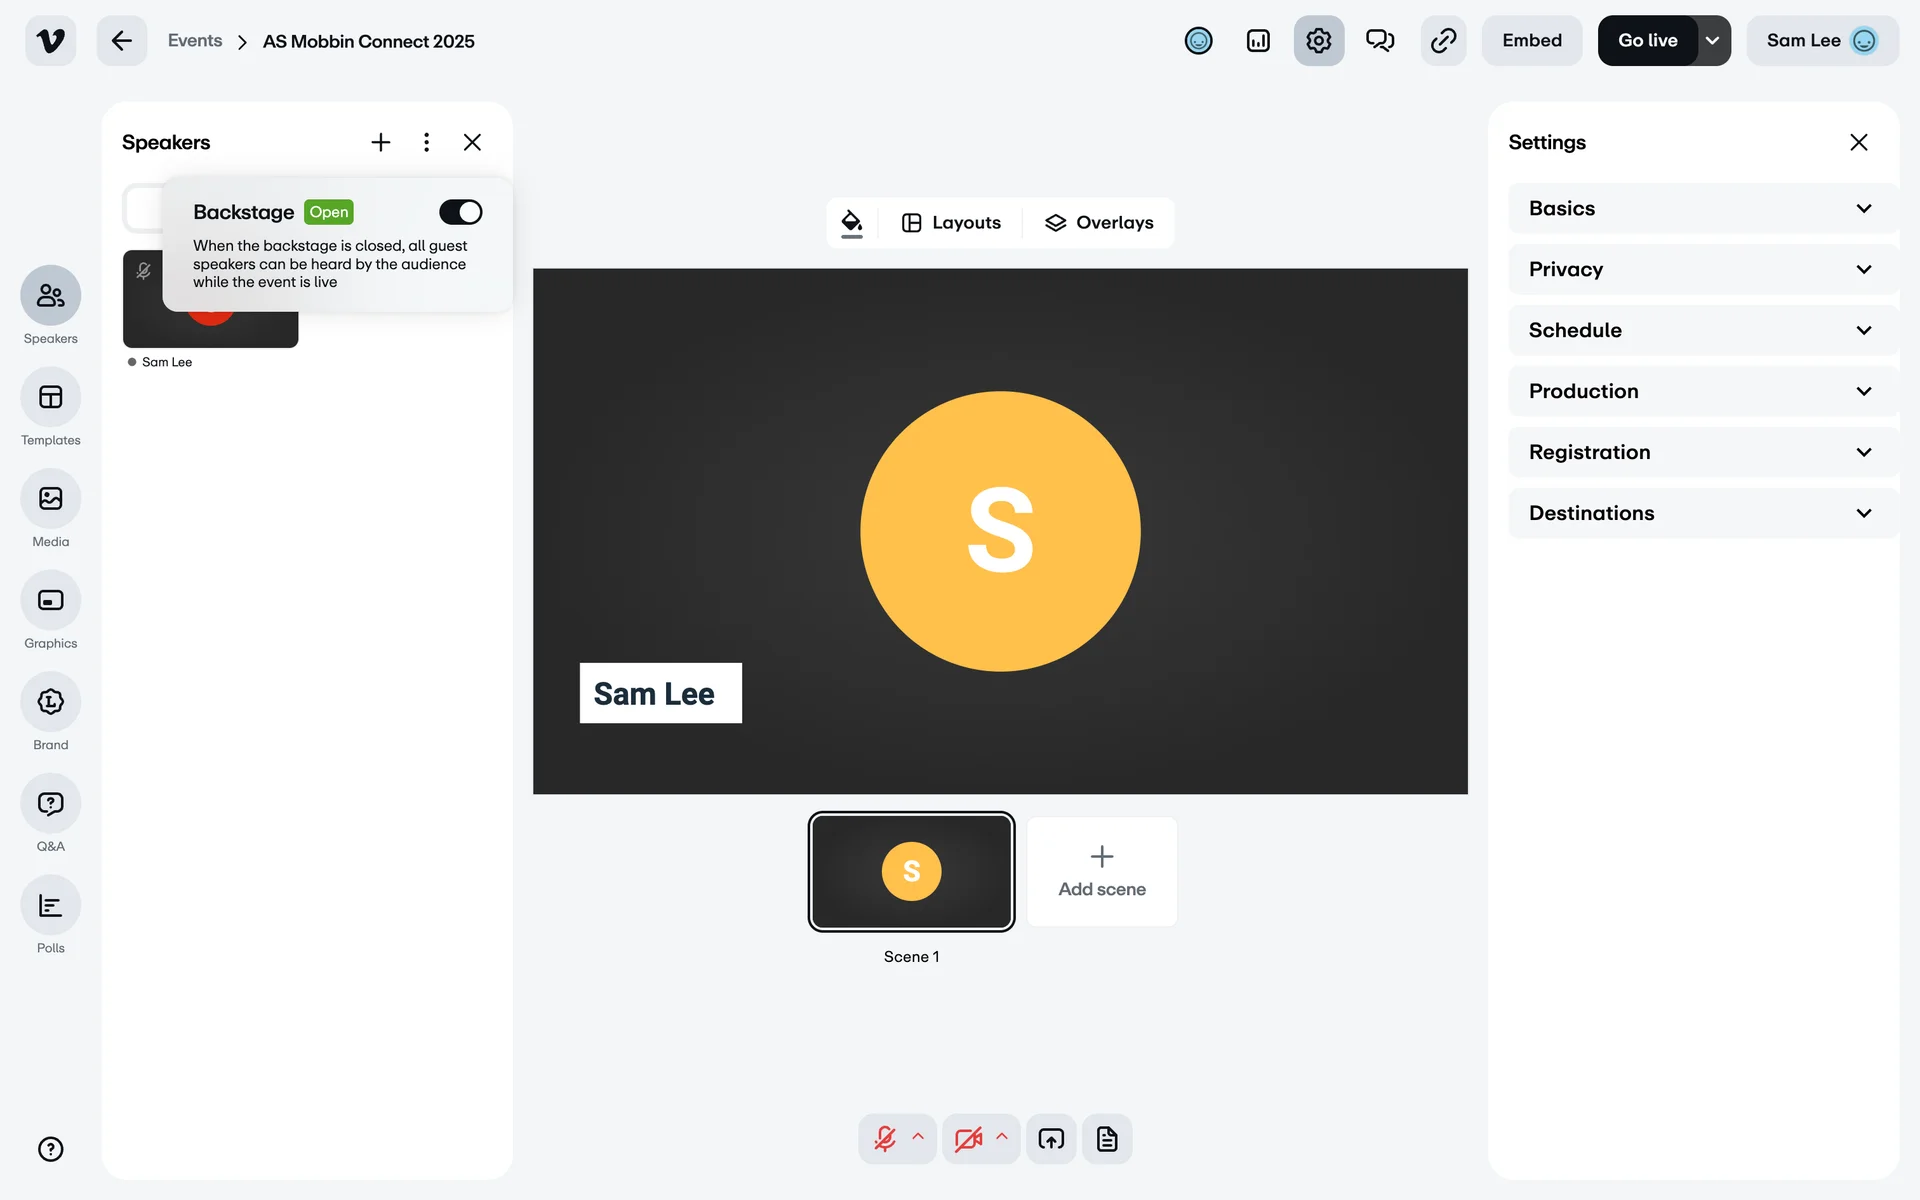The width and height of the screenshot is (1920, 1200).
Task: Open the Brand sidebar panel
Action: coord(50,702)
